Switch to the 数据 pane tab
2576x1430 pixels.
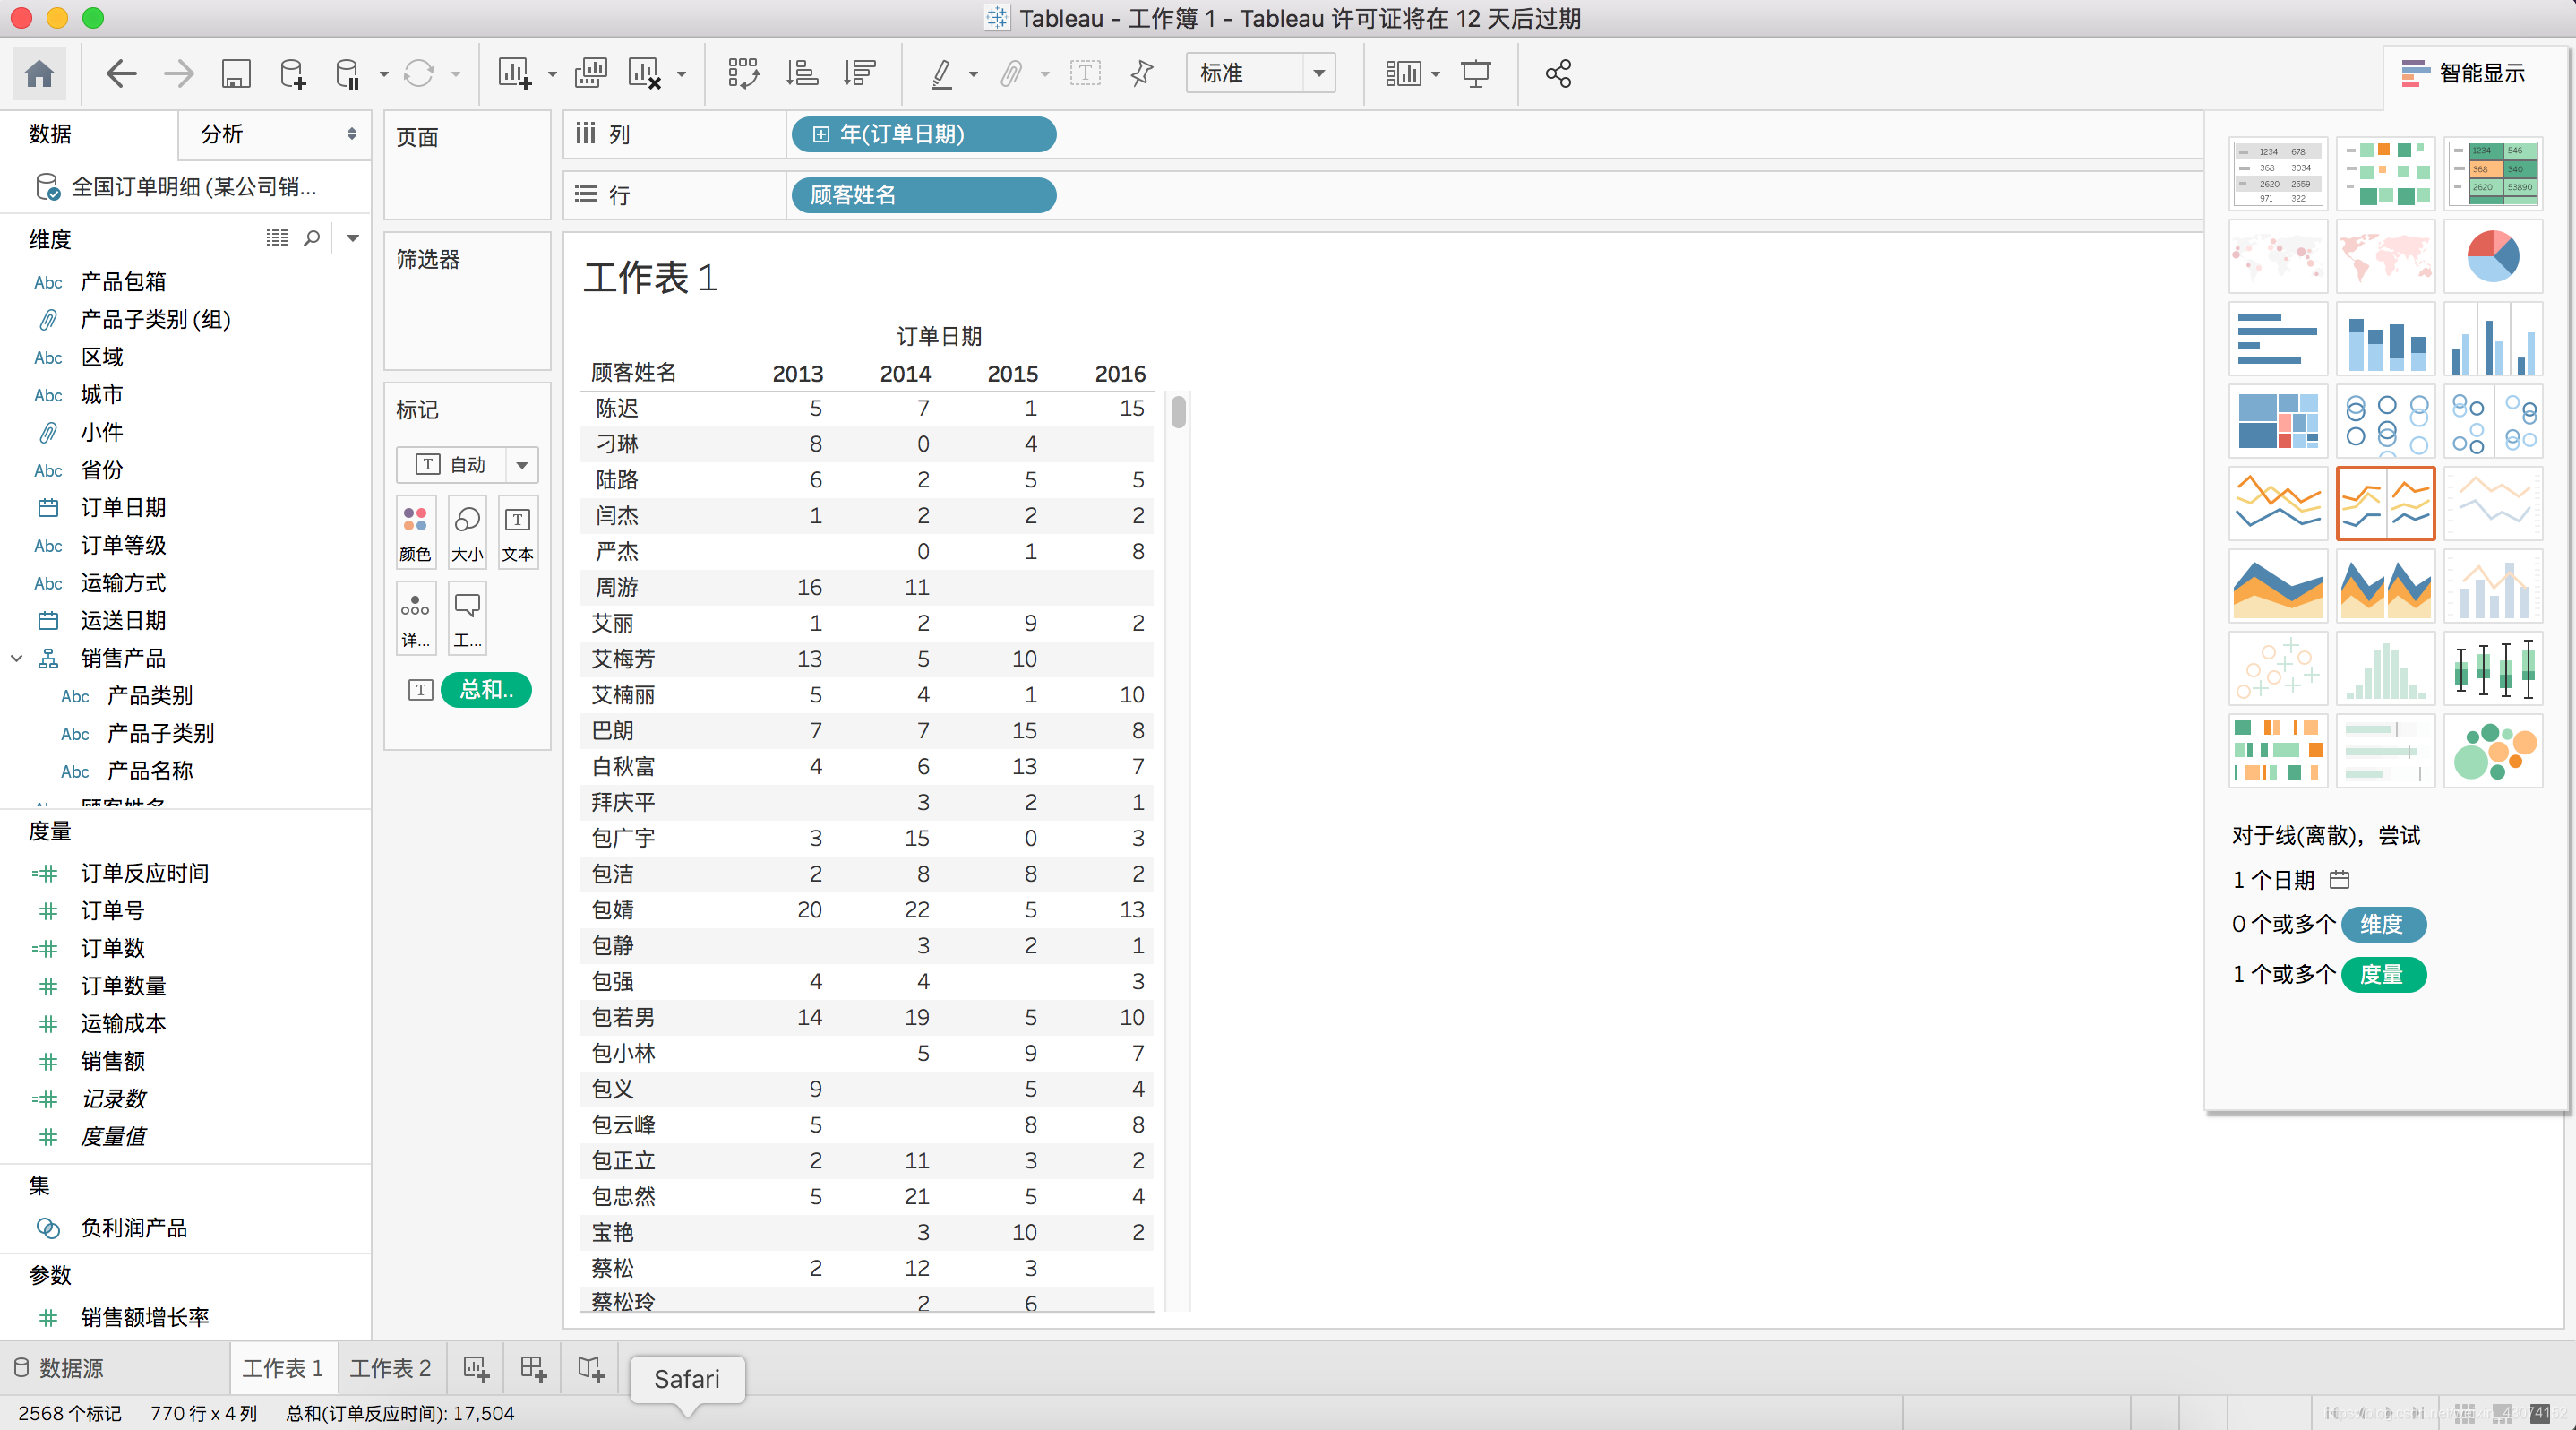coord(50,134)
